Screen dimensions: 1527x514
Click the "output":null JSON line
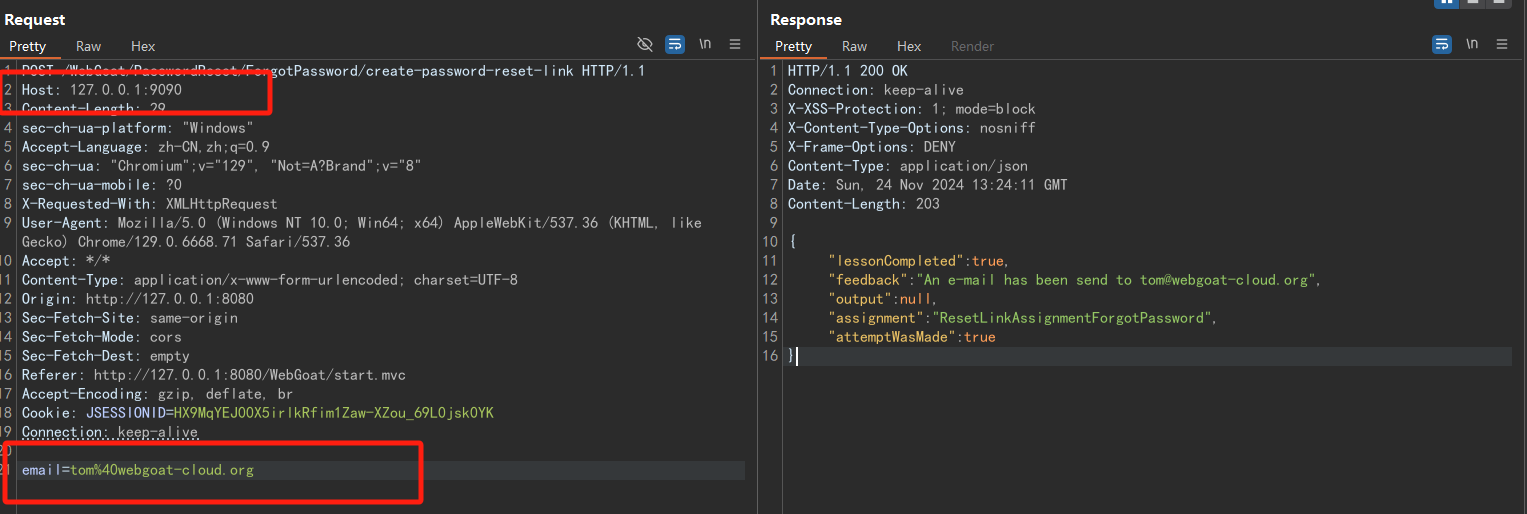point(883,299)
